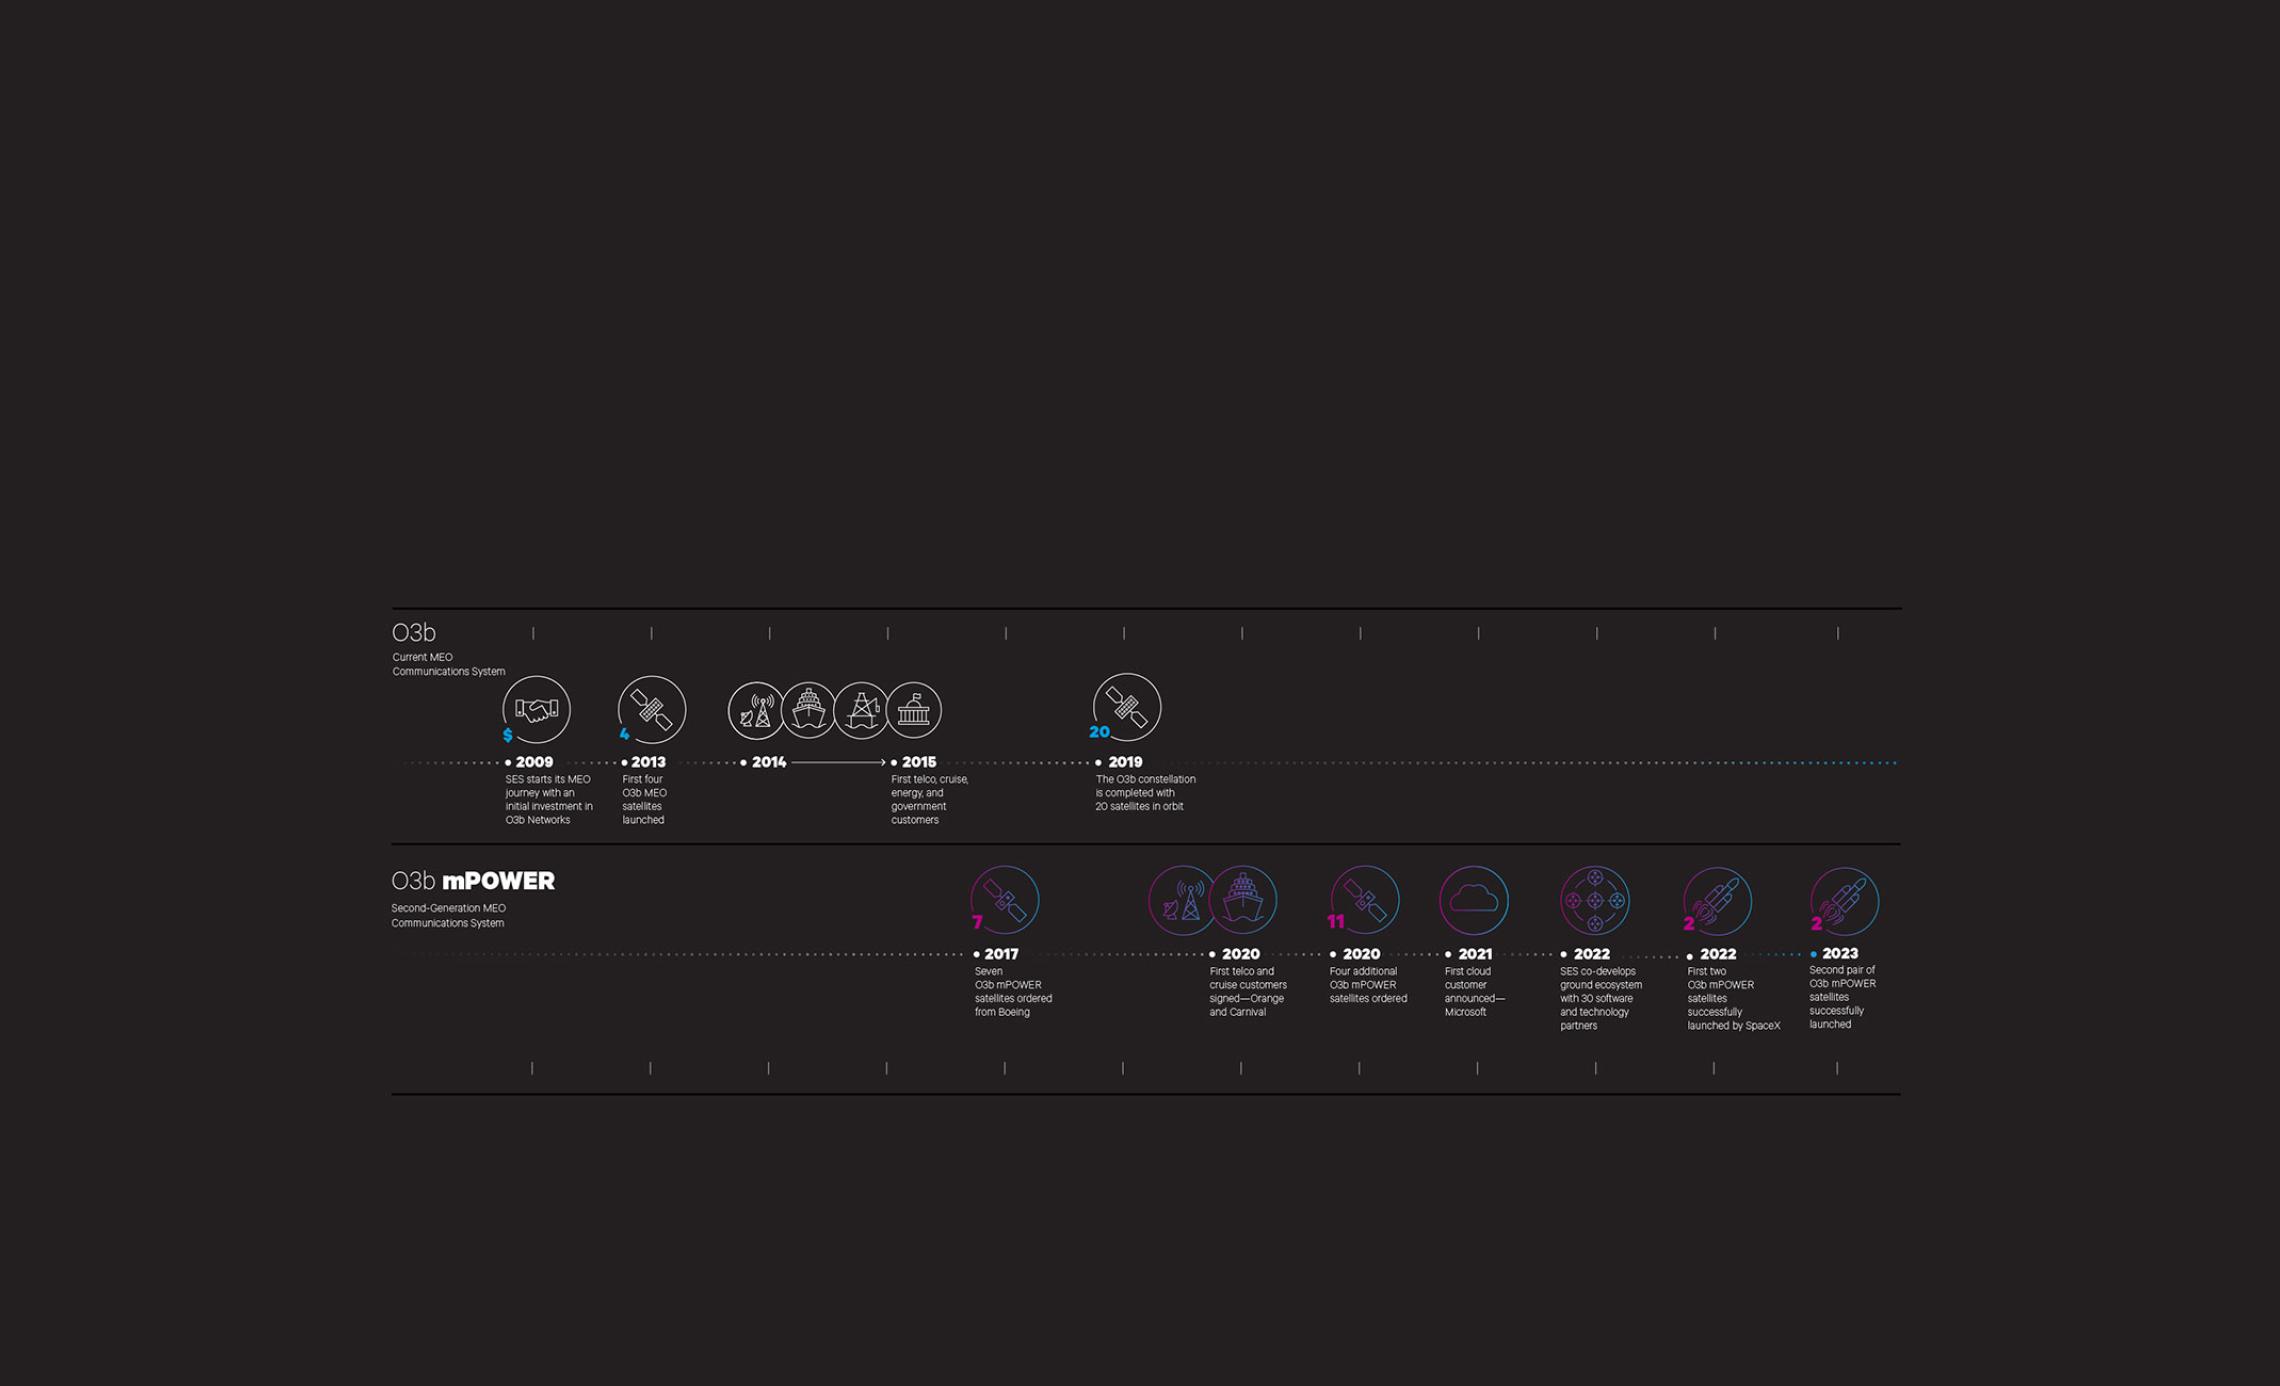
Task: Select the satellite icon above 2013
Action: (x=652, y=710)
